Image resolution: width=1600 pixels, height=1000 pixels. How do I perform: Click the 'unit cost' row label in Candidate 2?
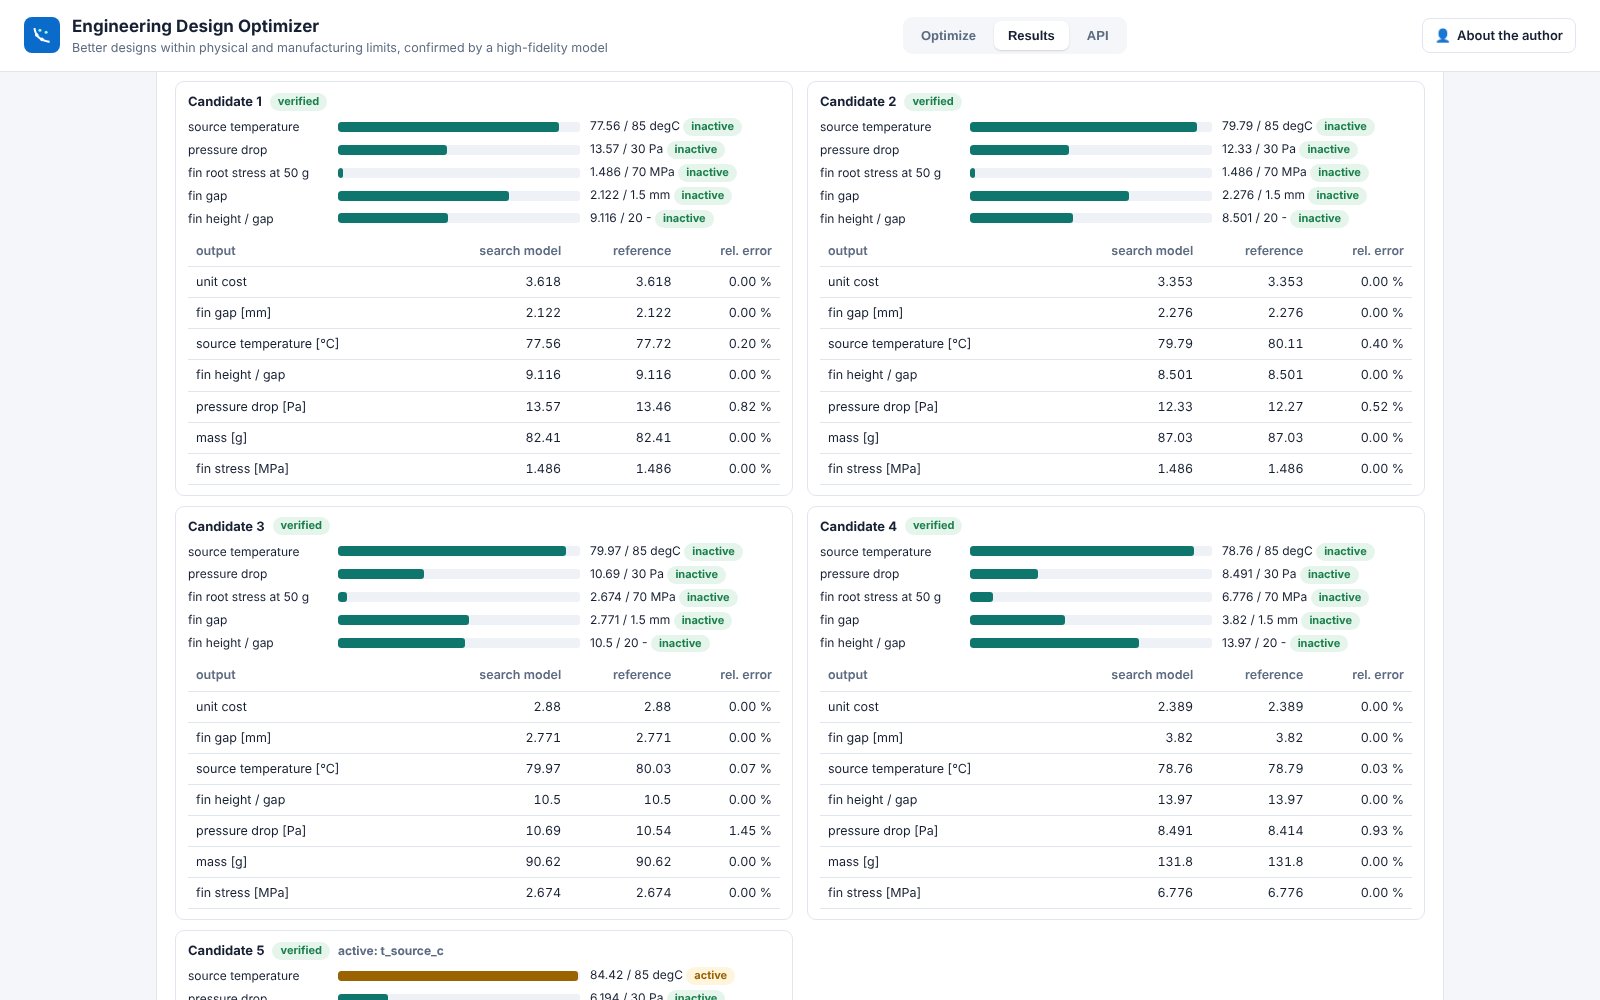click(853, 282)
